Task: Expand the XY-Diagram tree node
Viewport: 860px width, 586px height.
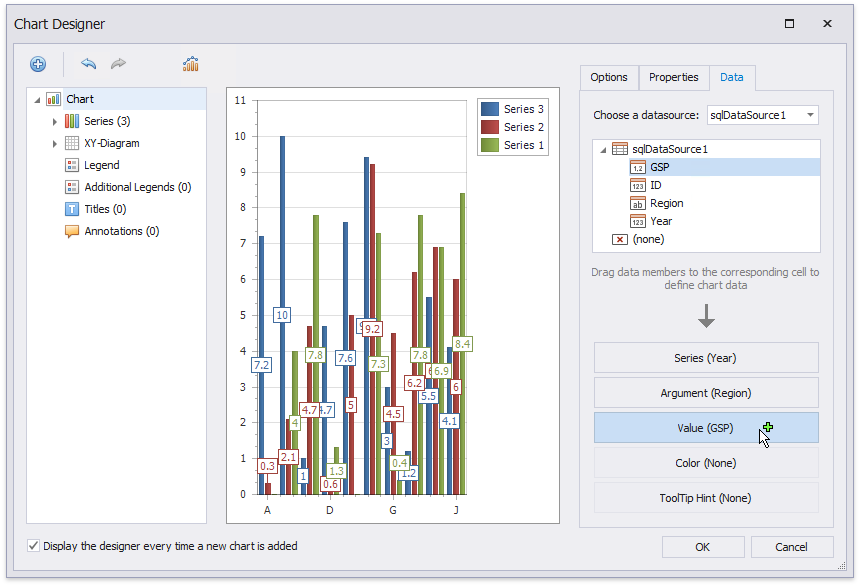Action: [x=55, y=144]
